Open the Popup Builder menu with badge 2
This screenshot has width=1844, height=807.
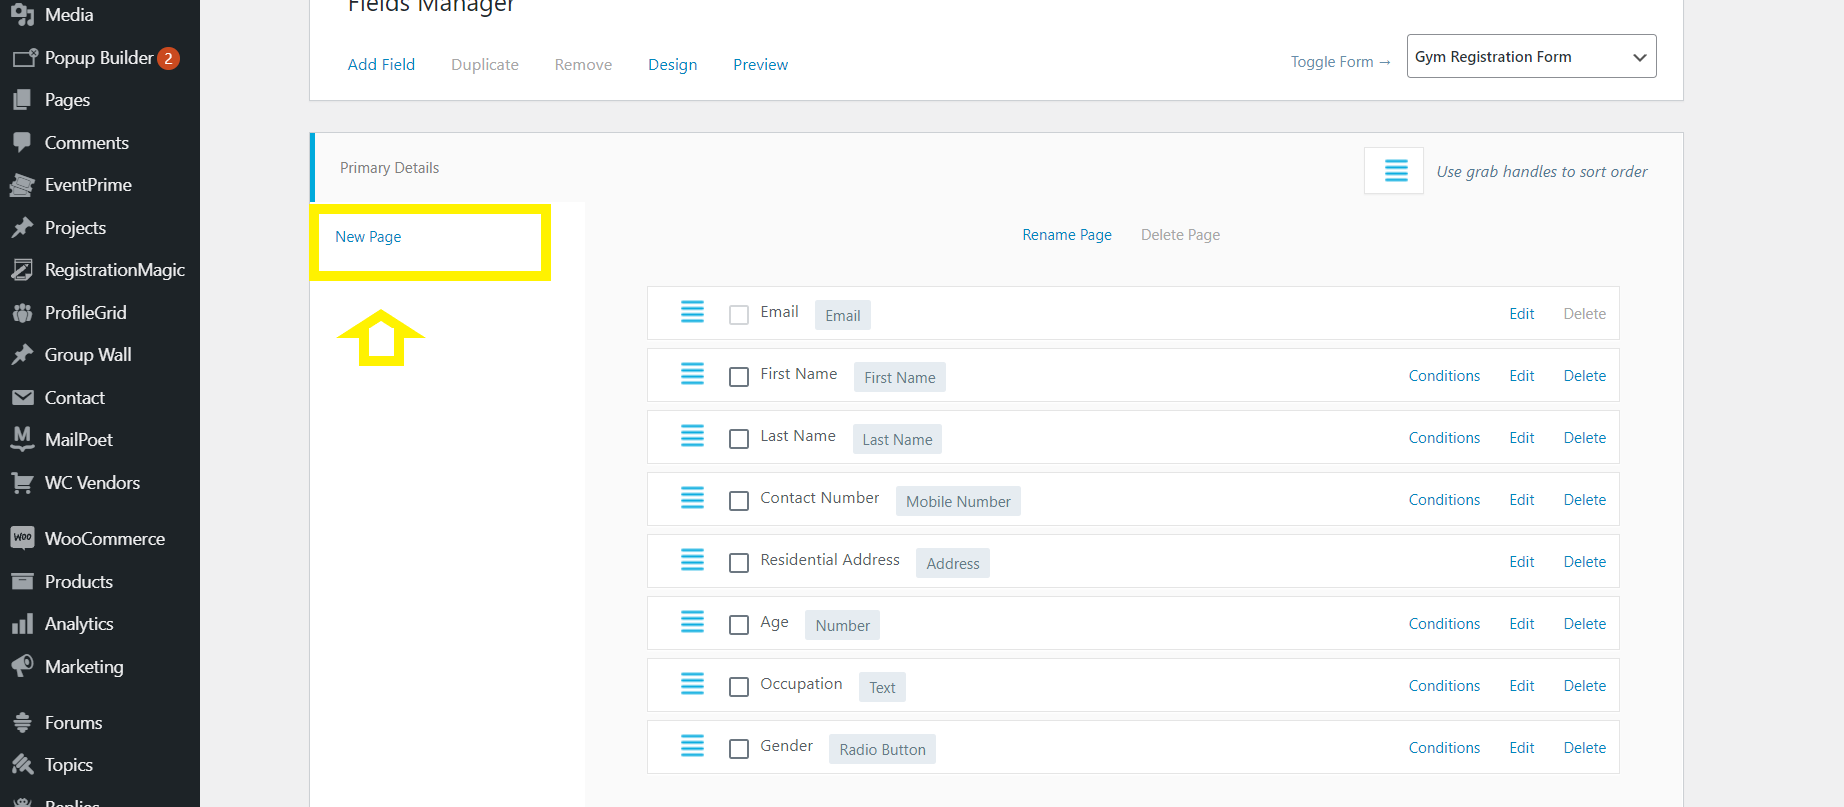coord(100,58)
